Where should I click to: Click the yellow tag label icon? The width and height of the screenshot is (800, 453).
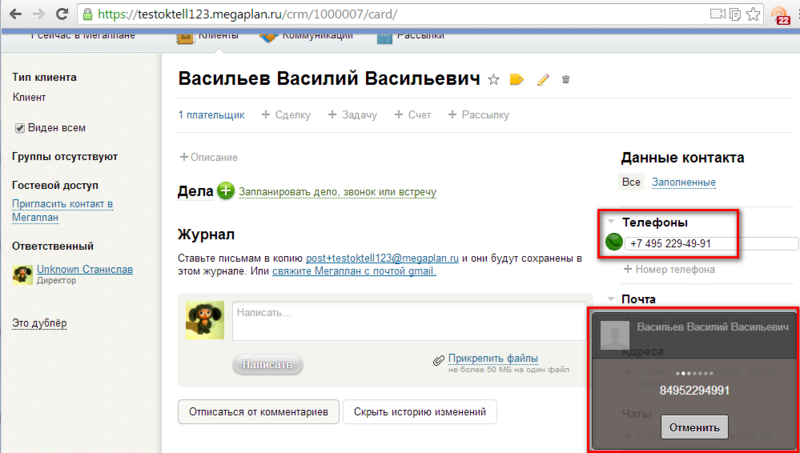(517, 80)
